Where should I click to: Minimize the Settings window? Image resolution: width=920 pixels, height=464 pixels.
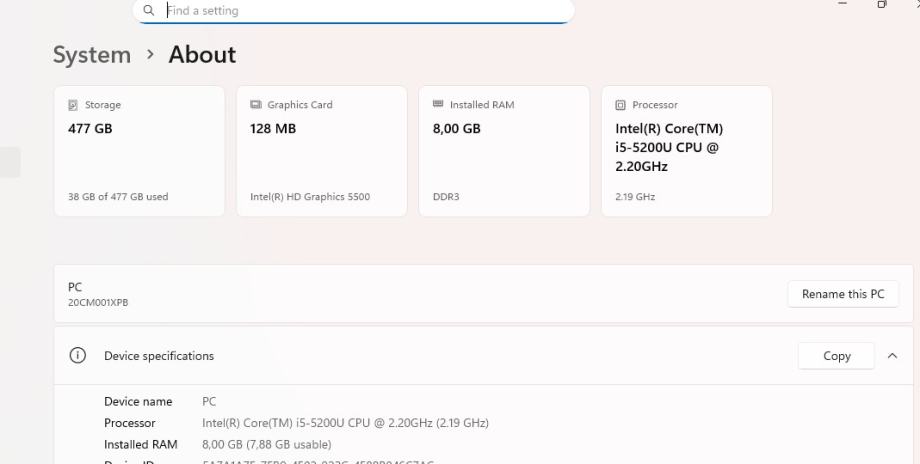tap(843, 5)
